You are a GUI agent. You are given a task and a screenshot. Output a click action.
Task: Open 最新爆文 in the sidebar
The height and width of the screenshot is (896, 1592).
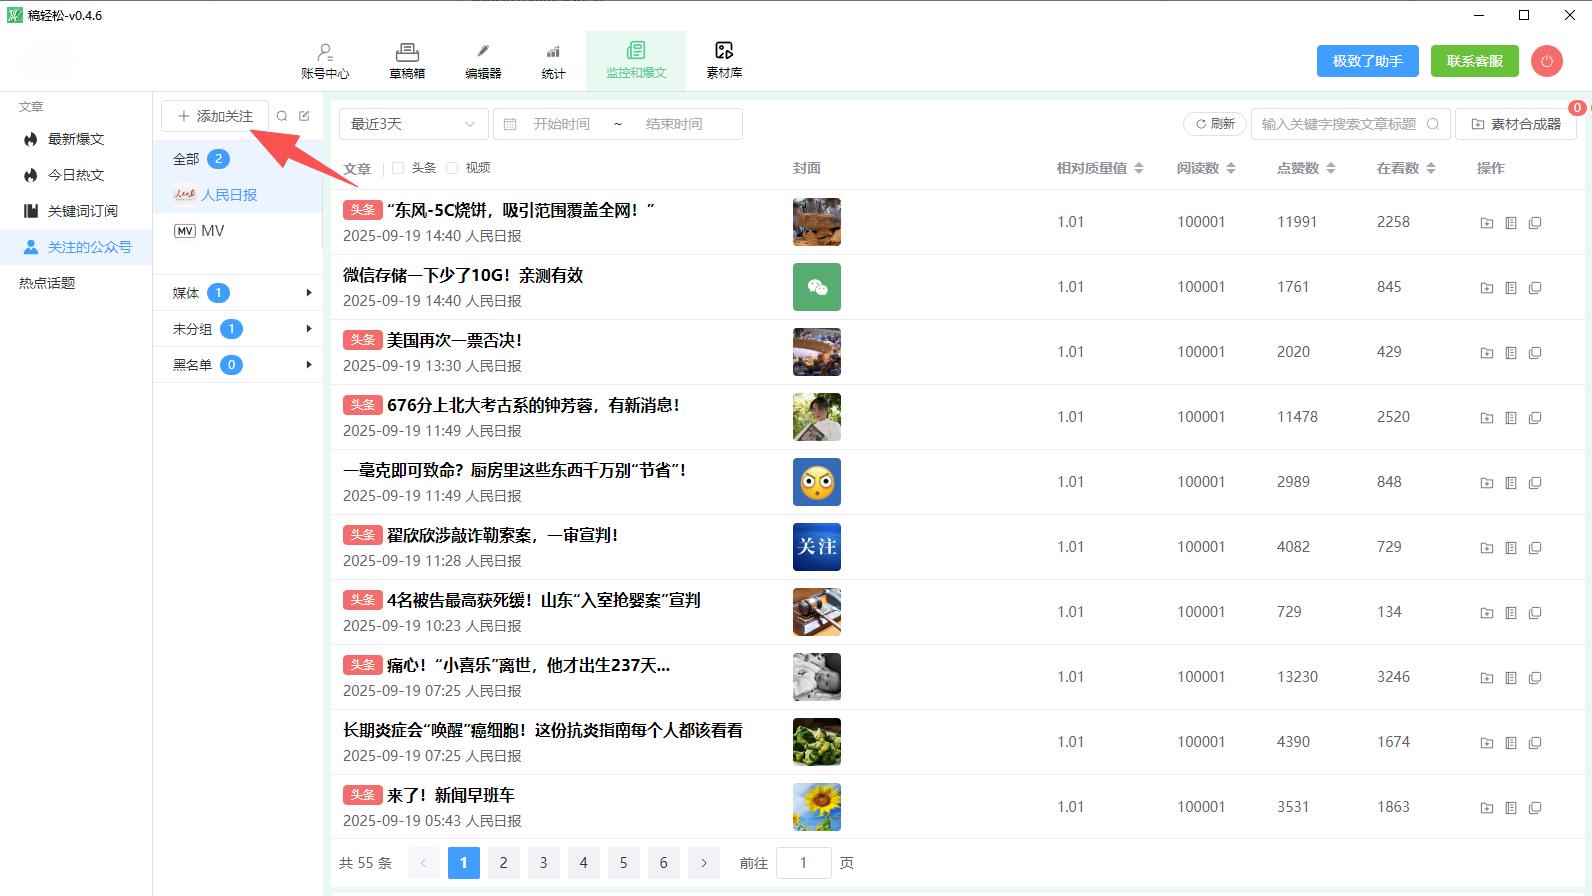pyautogui.click(x=76, y=139)
